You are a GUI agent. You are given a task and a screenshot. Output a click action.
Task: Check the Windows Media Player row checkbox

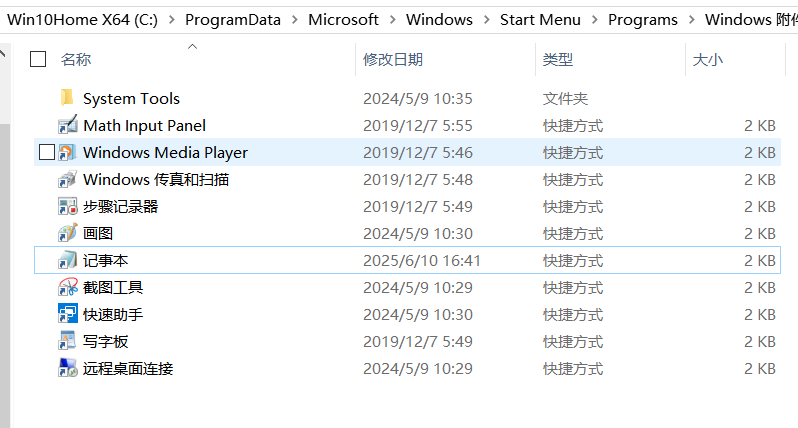pyautogui.click(x=47, y=152)
